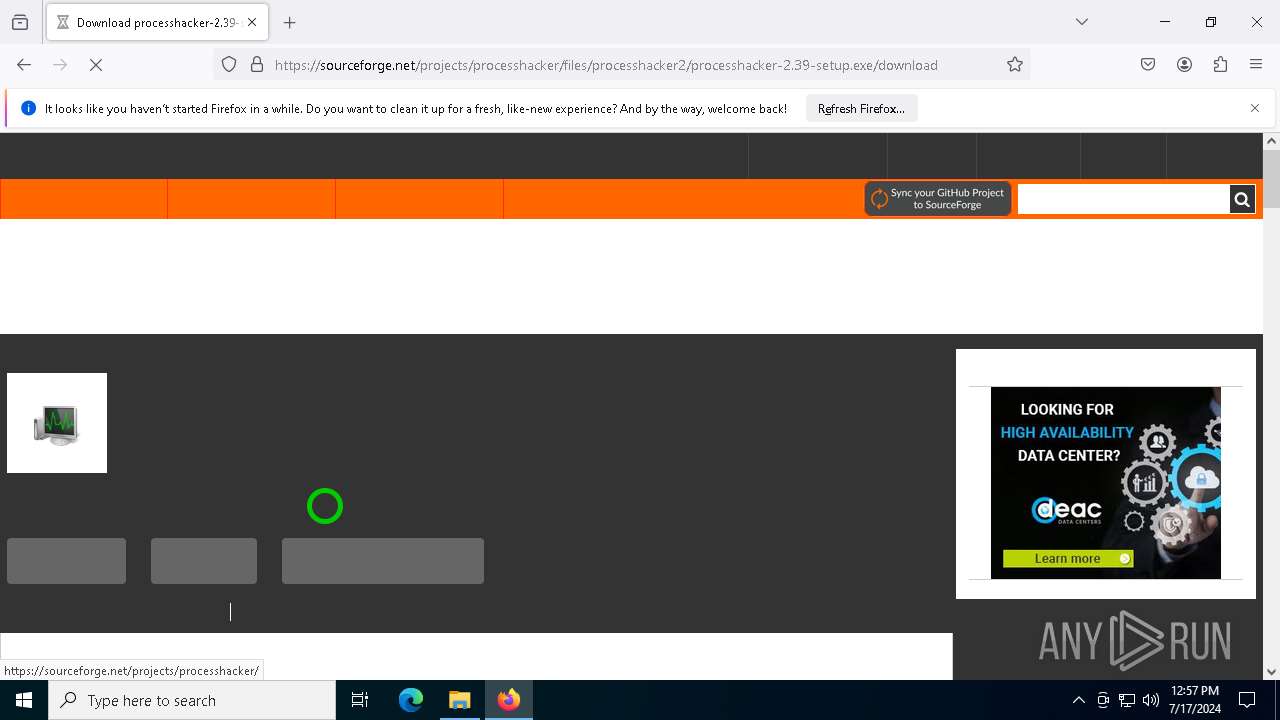Open the notification action center icon
1280x720 pixels.
click(1247, 700)
